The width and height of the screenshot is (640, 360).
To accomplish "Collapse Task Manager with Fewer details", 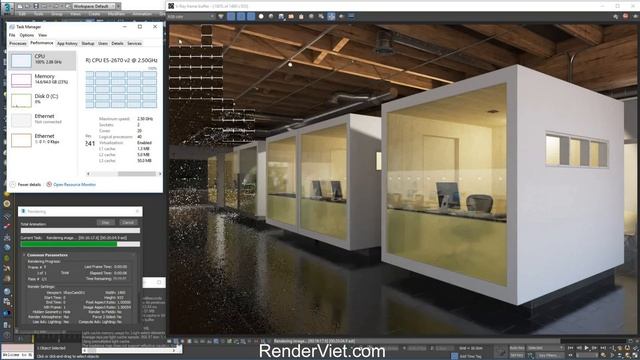I will pos(25,184).
